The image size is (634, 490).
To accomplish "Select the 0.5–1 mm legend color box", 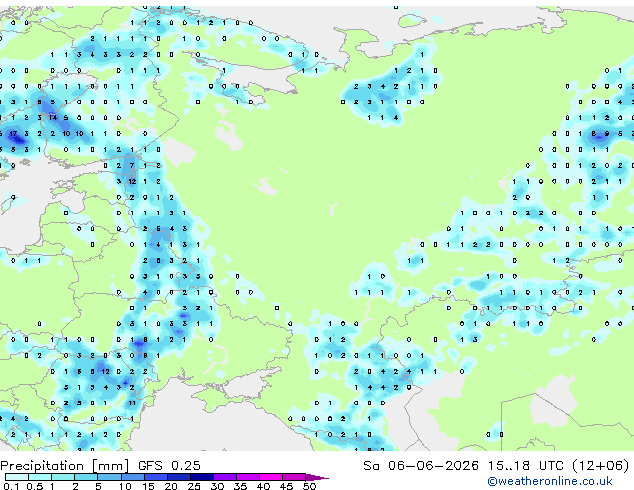I will [x=40, y=477].
